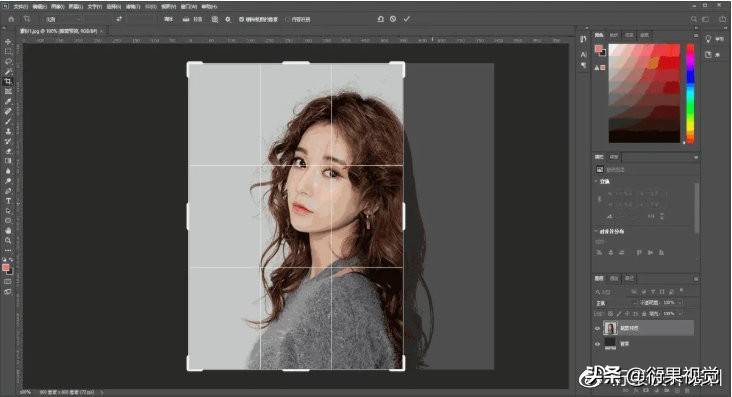Select the Rectangular Marquee tool

click(8, 52)
